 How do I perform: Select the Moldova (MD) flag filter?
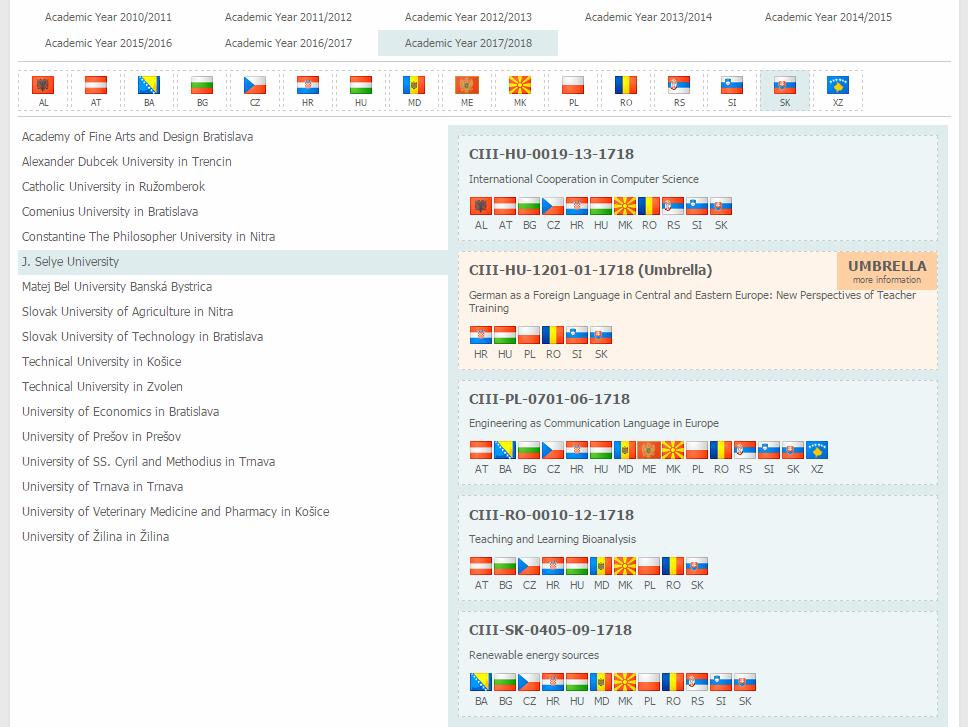(x=414, y=90)
